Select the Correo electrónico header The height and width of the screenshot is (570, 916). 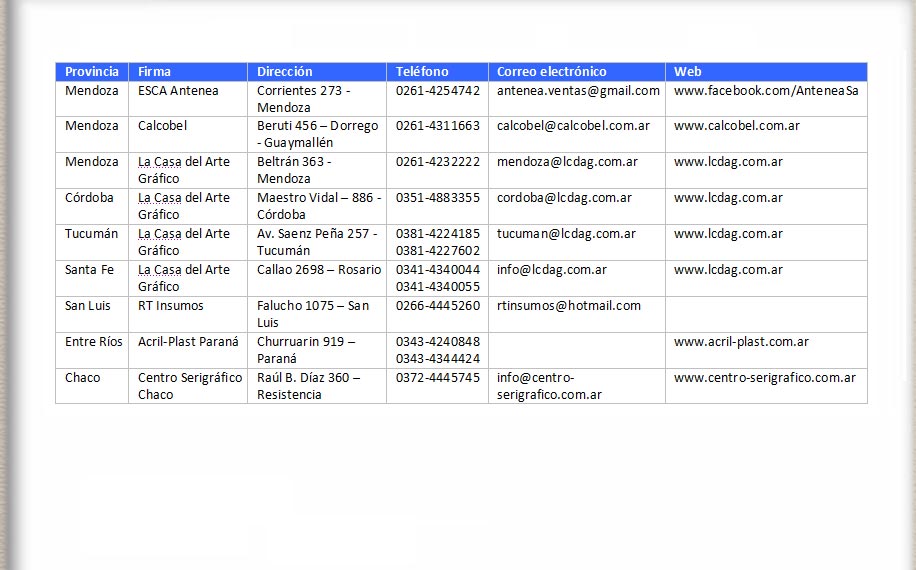551,72
